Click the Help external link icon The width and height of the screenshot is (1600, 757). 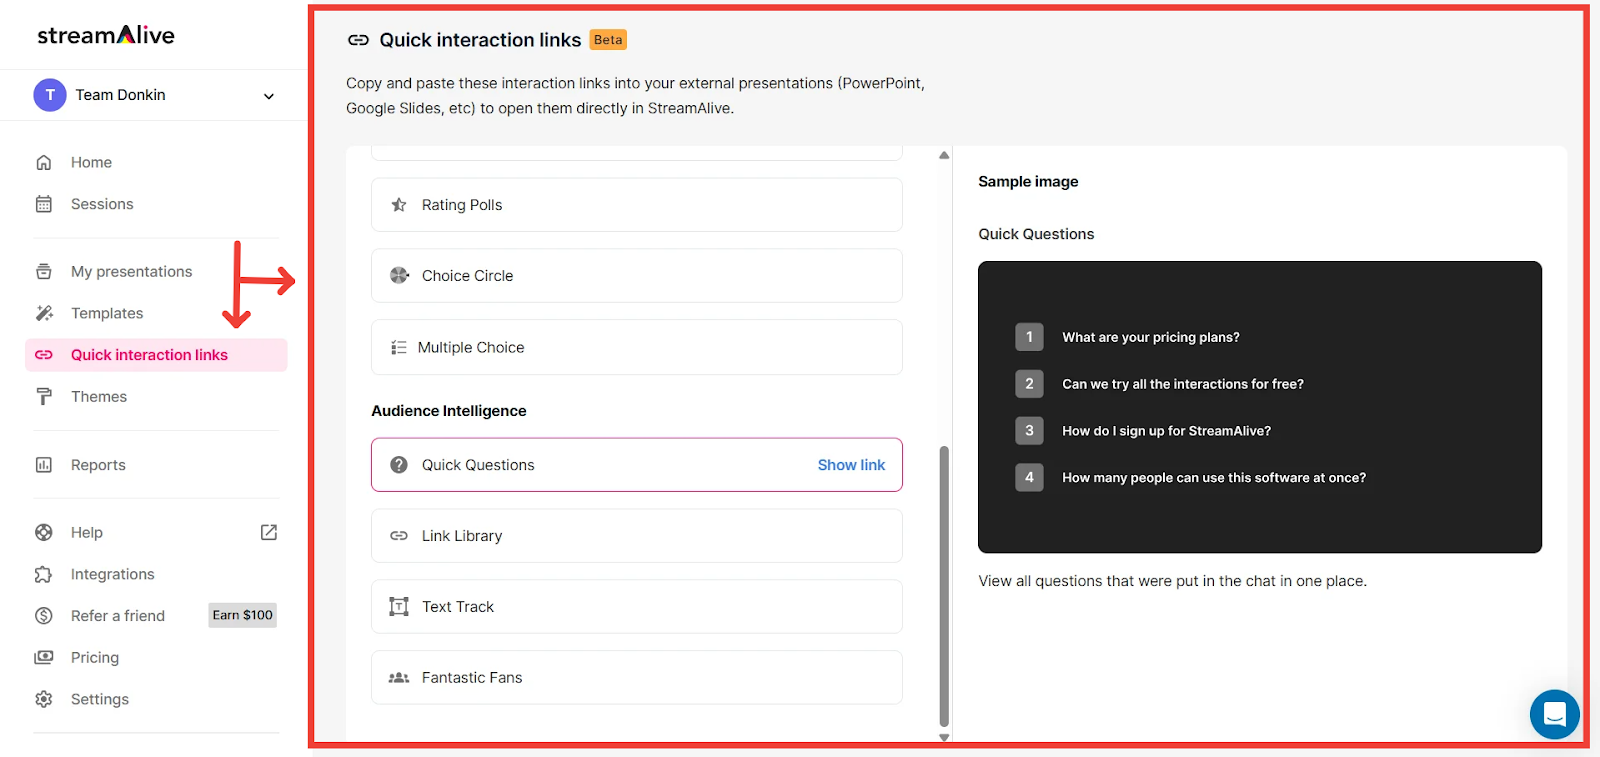(269, 532)
